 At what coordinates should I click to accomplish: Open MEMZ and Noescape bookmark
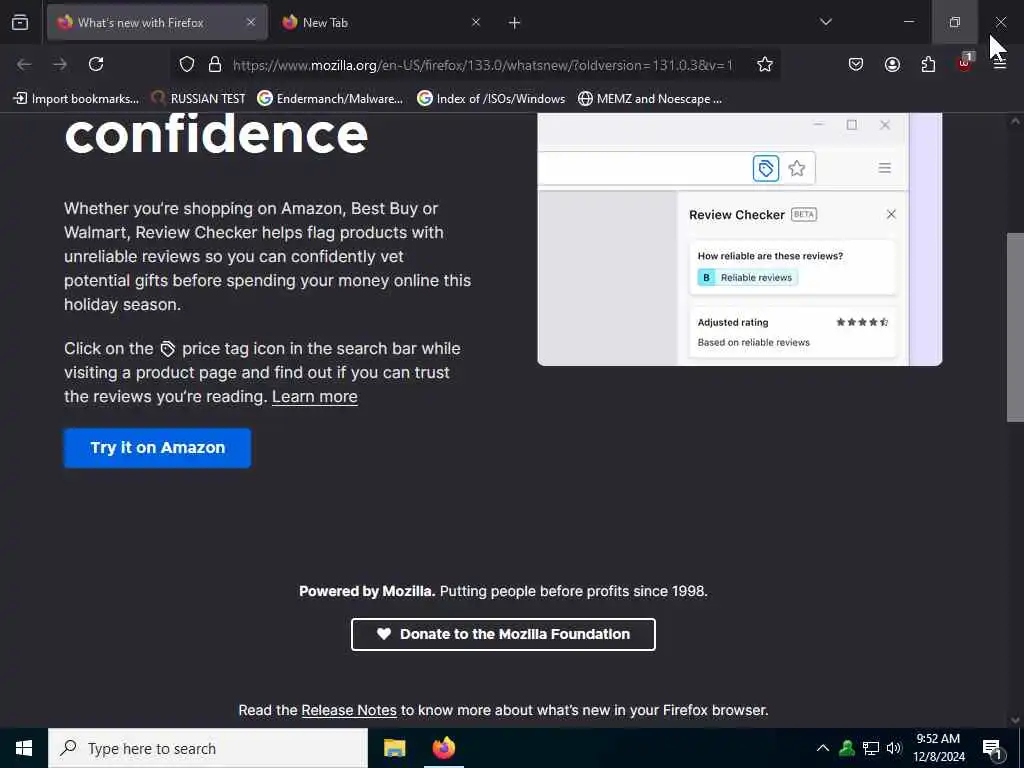point(650,99)
